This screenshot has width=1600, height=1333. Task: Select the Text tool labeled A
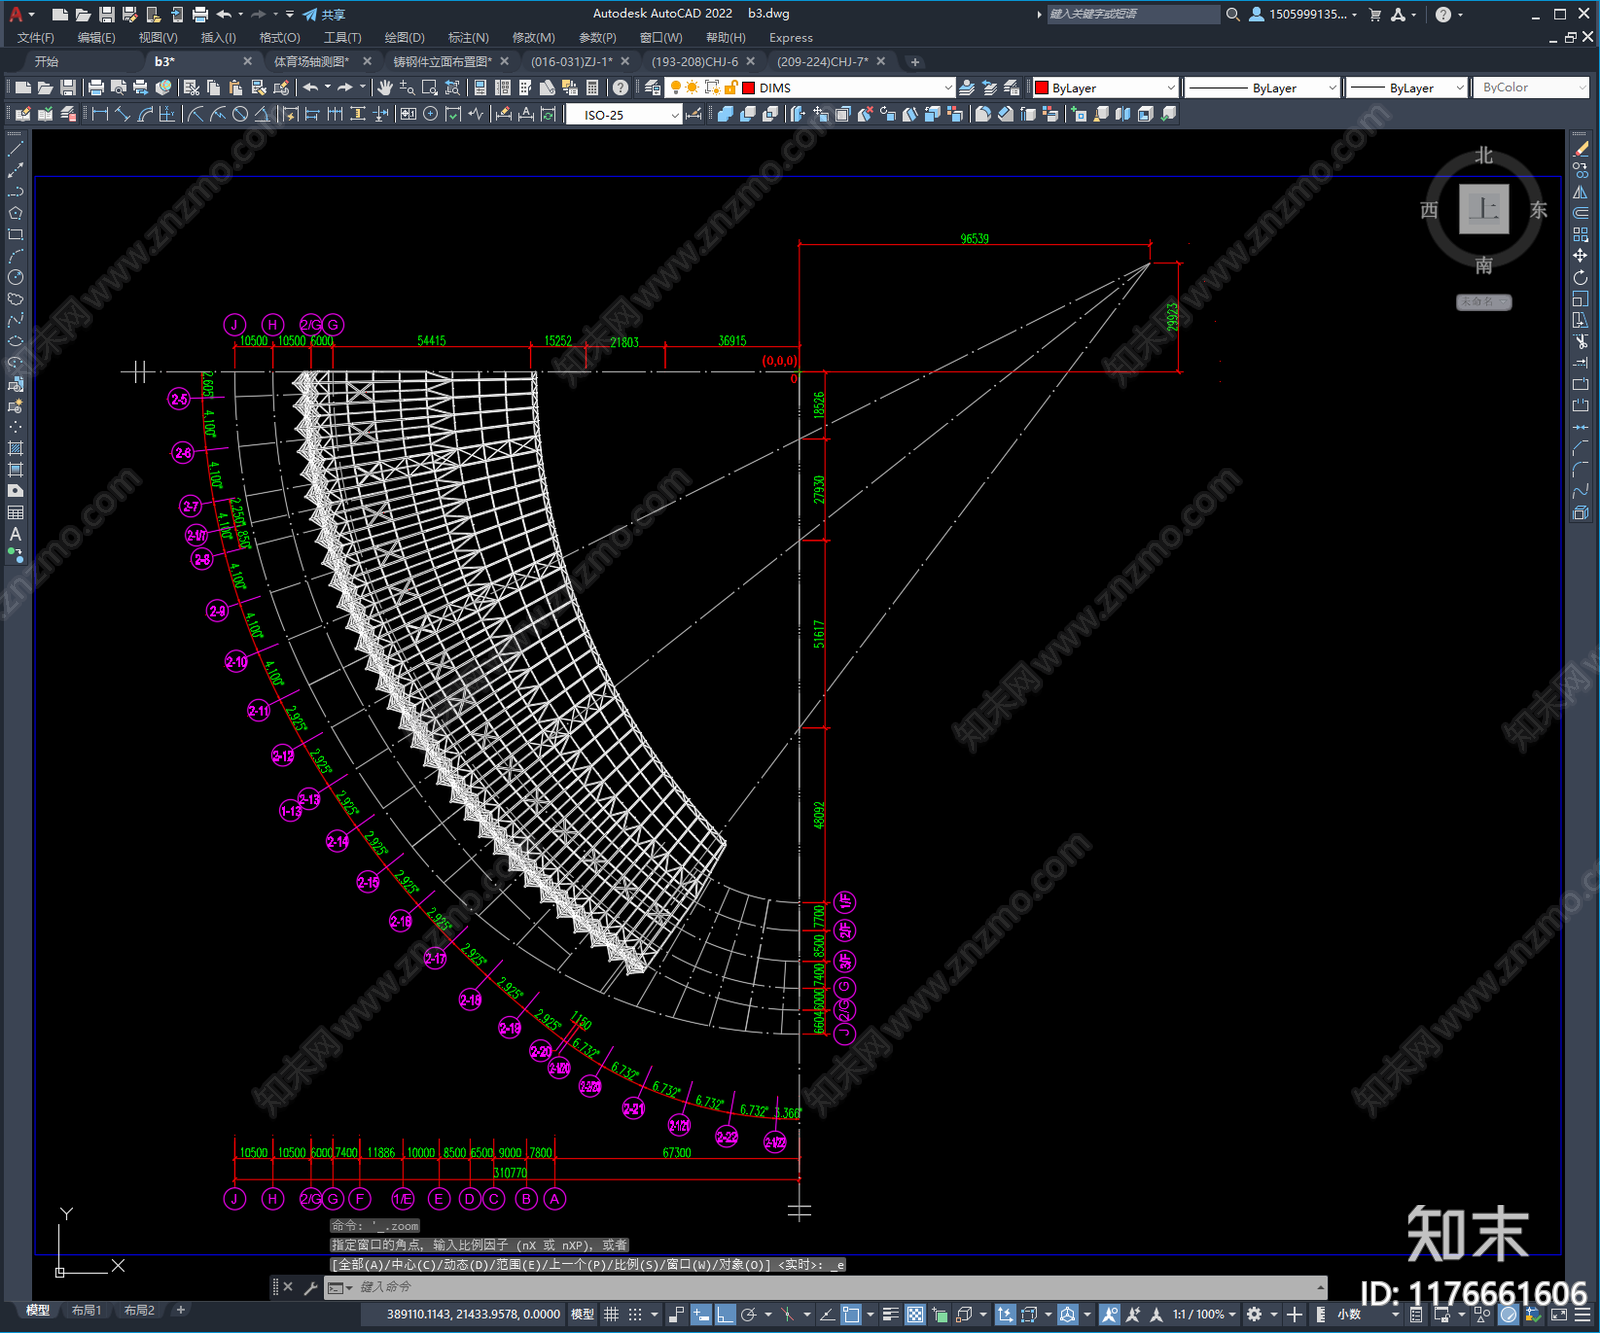pyautogui.click(x=15, y=534)
